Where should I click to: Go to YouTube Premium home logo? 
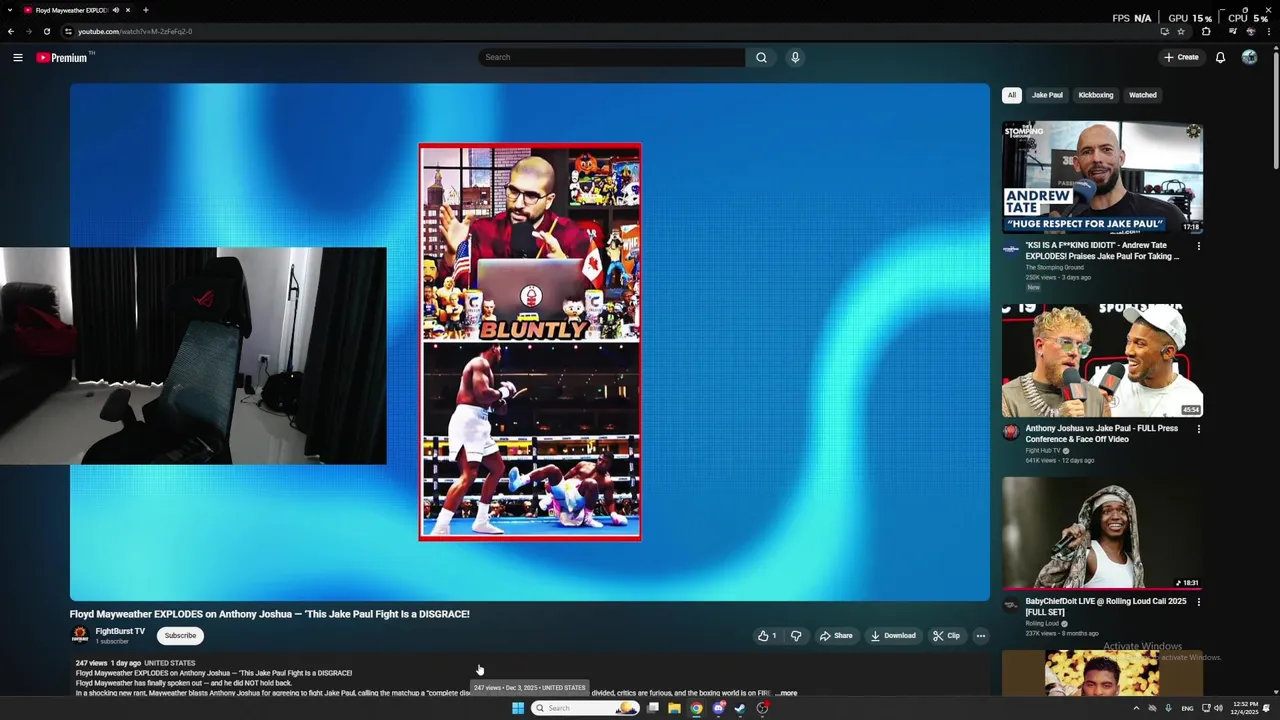coord(62,57)
